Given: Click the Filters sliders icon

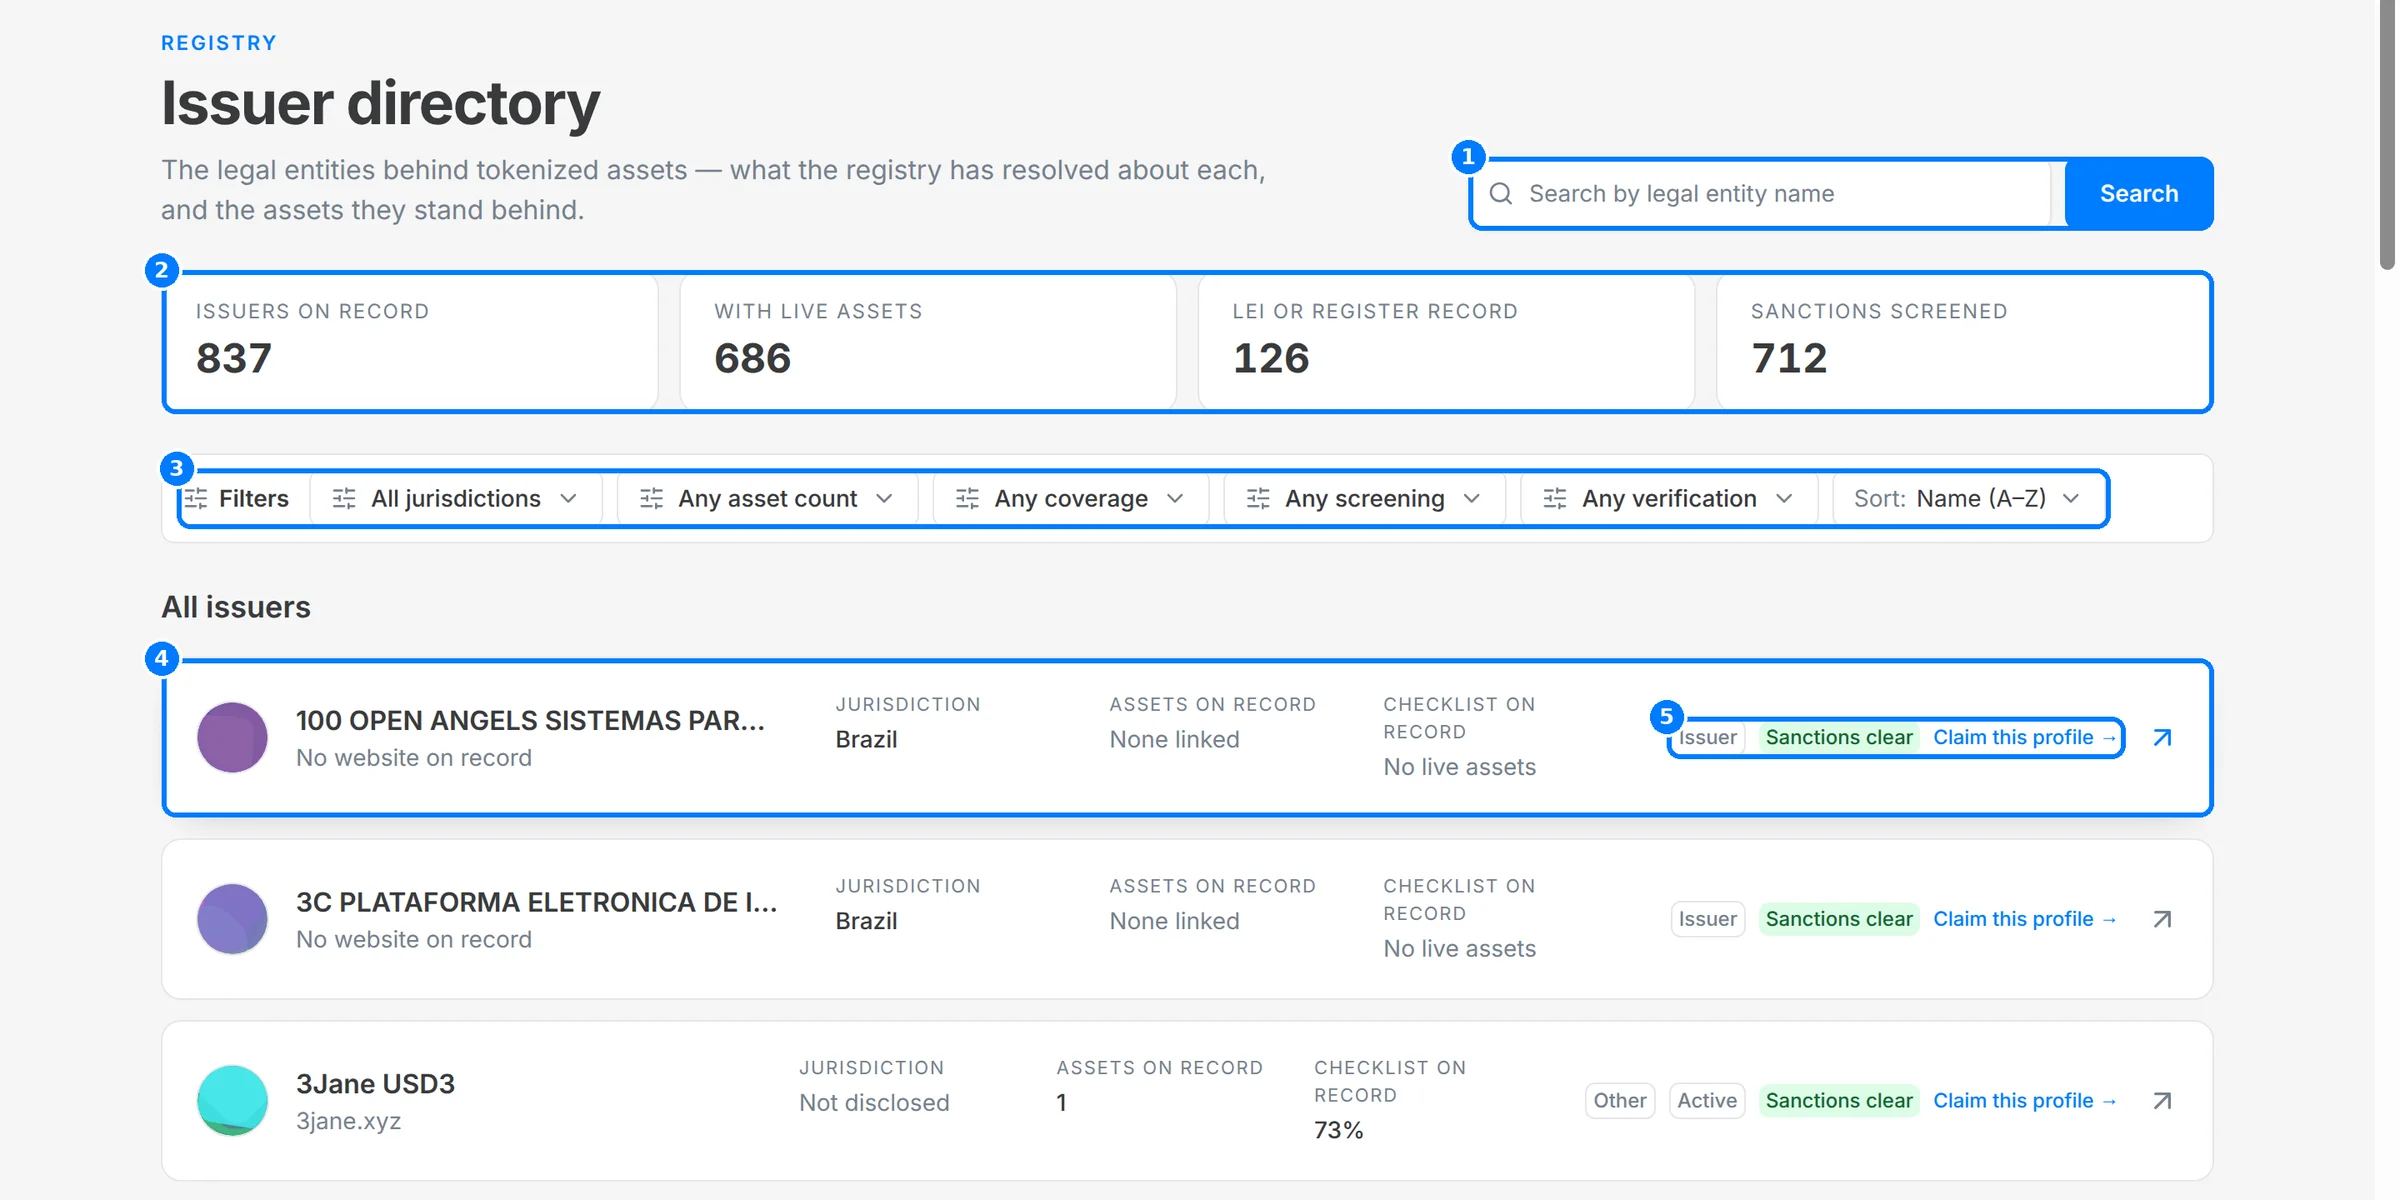Looking at the screenshot, I should pos(196,498).
